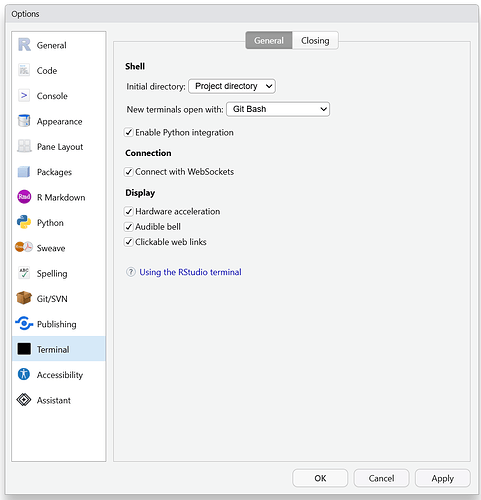Viewport: 481px width, 500px height.
Task: Select the Assistant label in the sidebar
Action: pyautogui.click(x=54, y=400)
